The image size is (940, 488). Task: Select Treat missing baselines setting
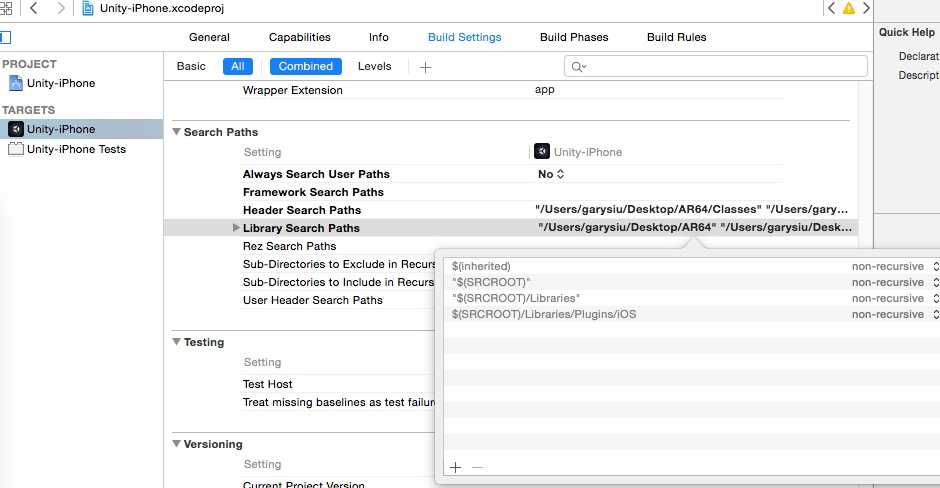(339, 402)
